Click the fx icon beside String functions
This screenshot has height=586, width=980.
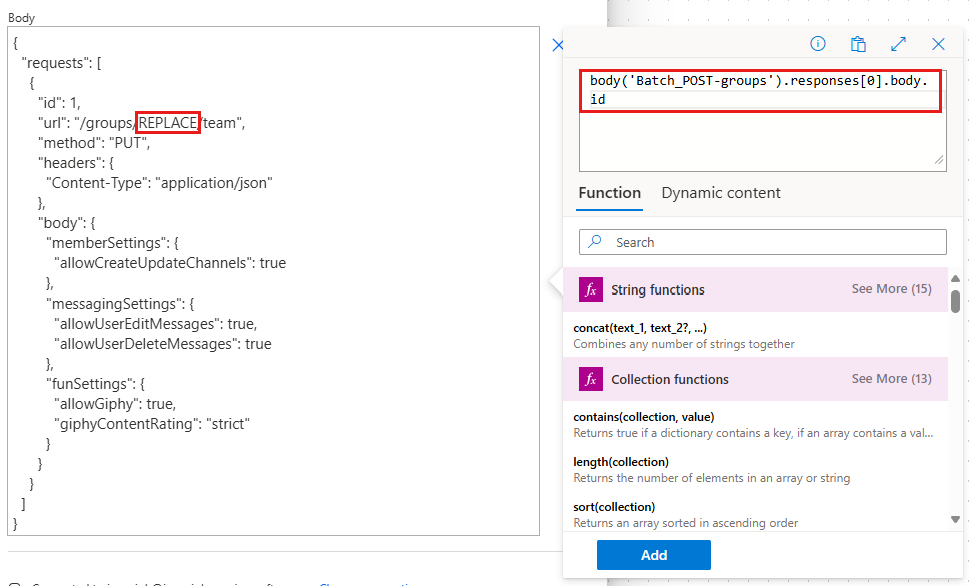pos(590,288)
